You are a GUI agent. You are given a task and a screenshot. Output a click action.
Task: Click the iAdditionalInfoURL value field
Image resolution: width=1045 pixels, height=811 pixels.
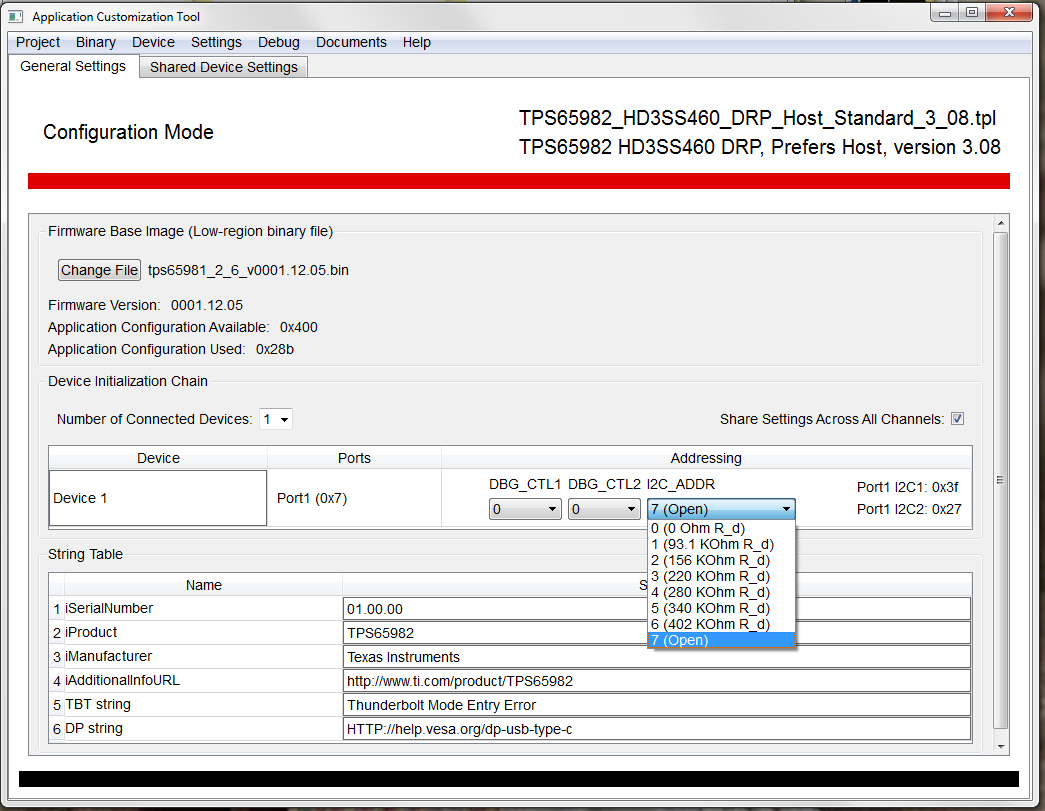click(656, 681)
